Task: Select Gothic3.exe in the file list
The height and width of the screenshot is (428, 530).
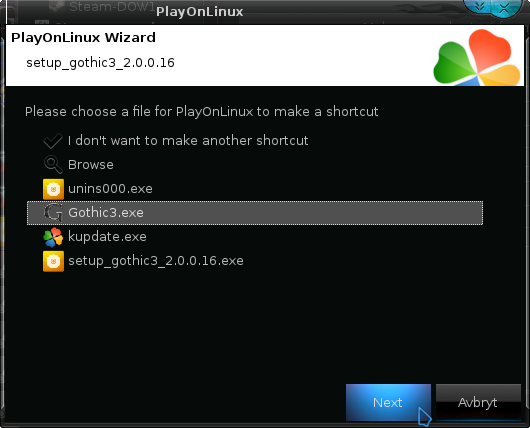Action: [255, 213]
